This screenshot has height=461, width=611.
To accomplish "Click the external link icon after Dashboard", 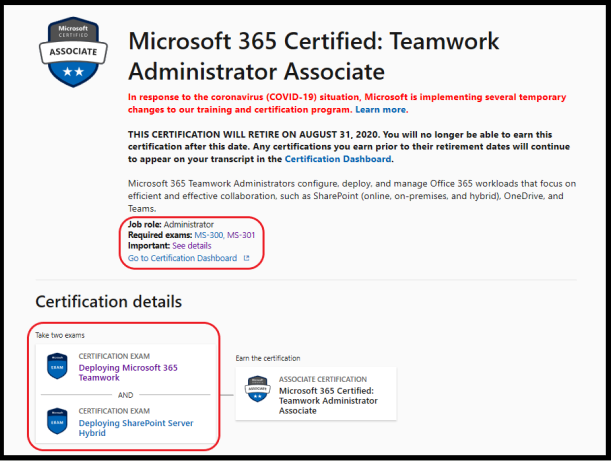I will (246, 258).
